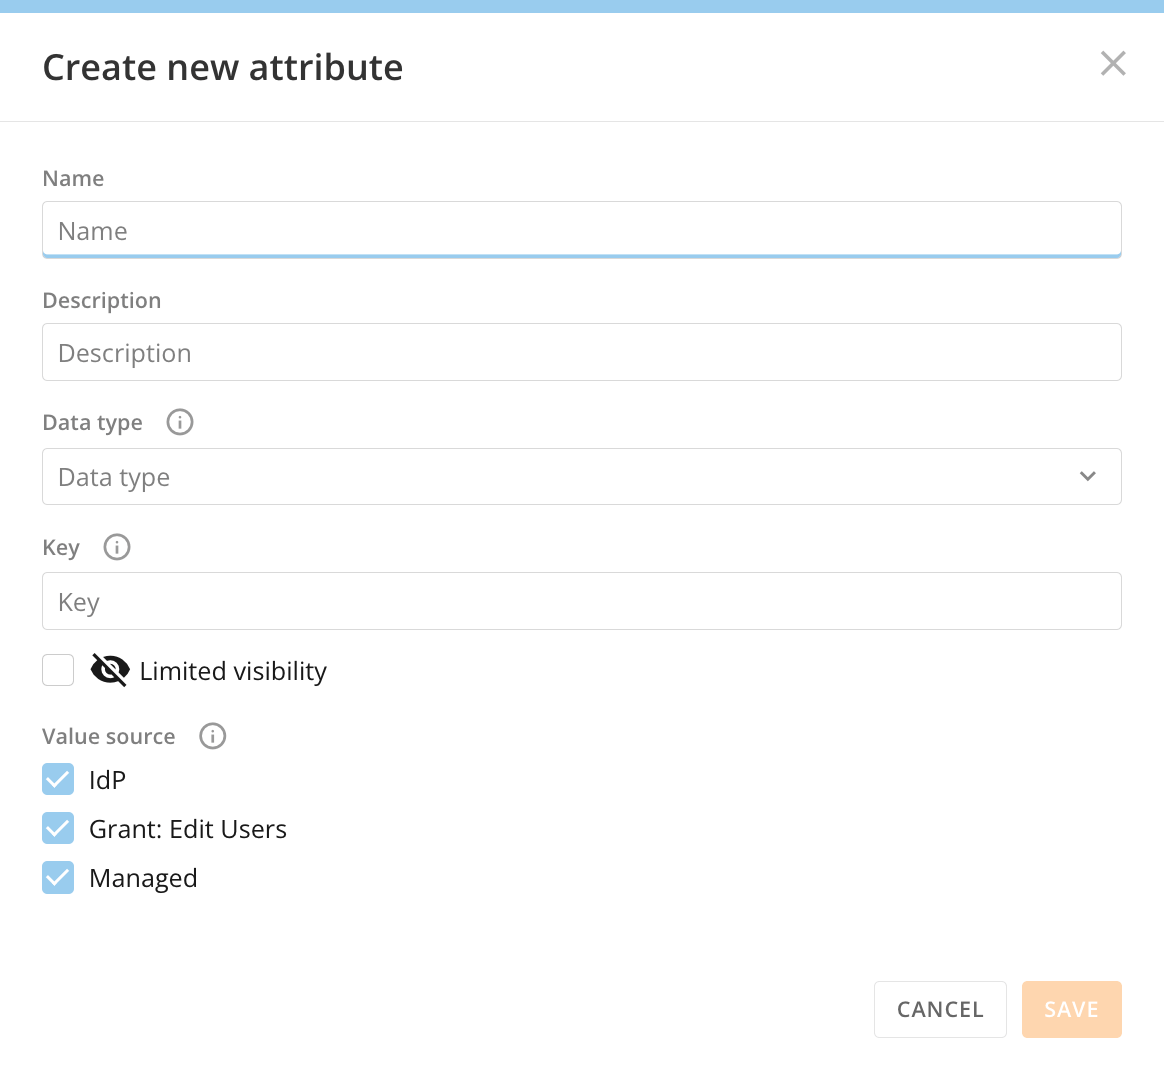The image size is (1164, 1080).
Task: Click the Value source info icon
Action: tap(212, 736)
